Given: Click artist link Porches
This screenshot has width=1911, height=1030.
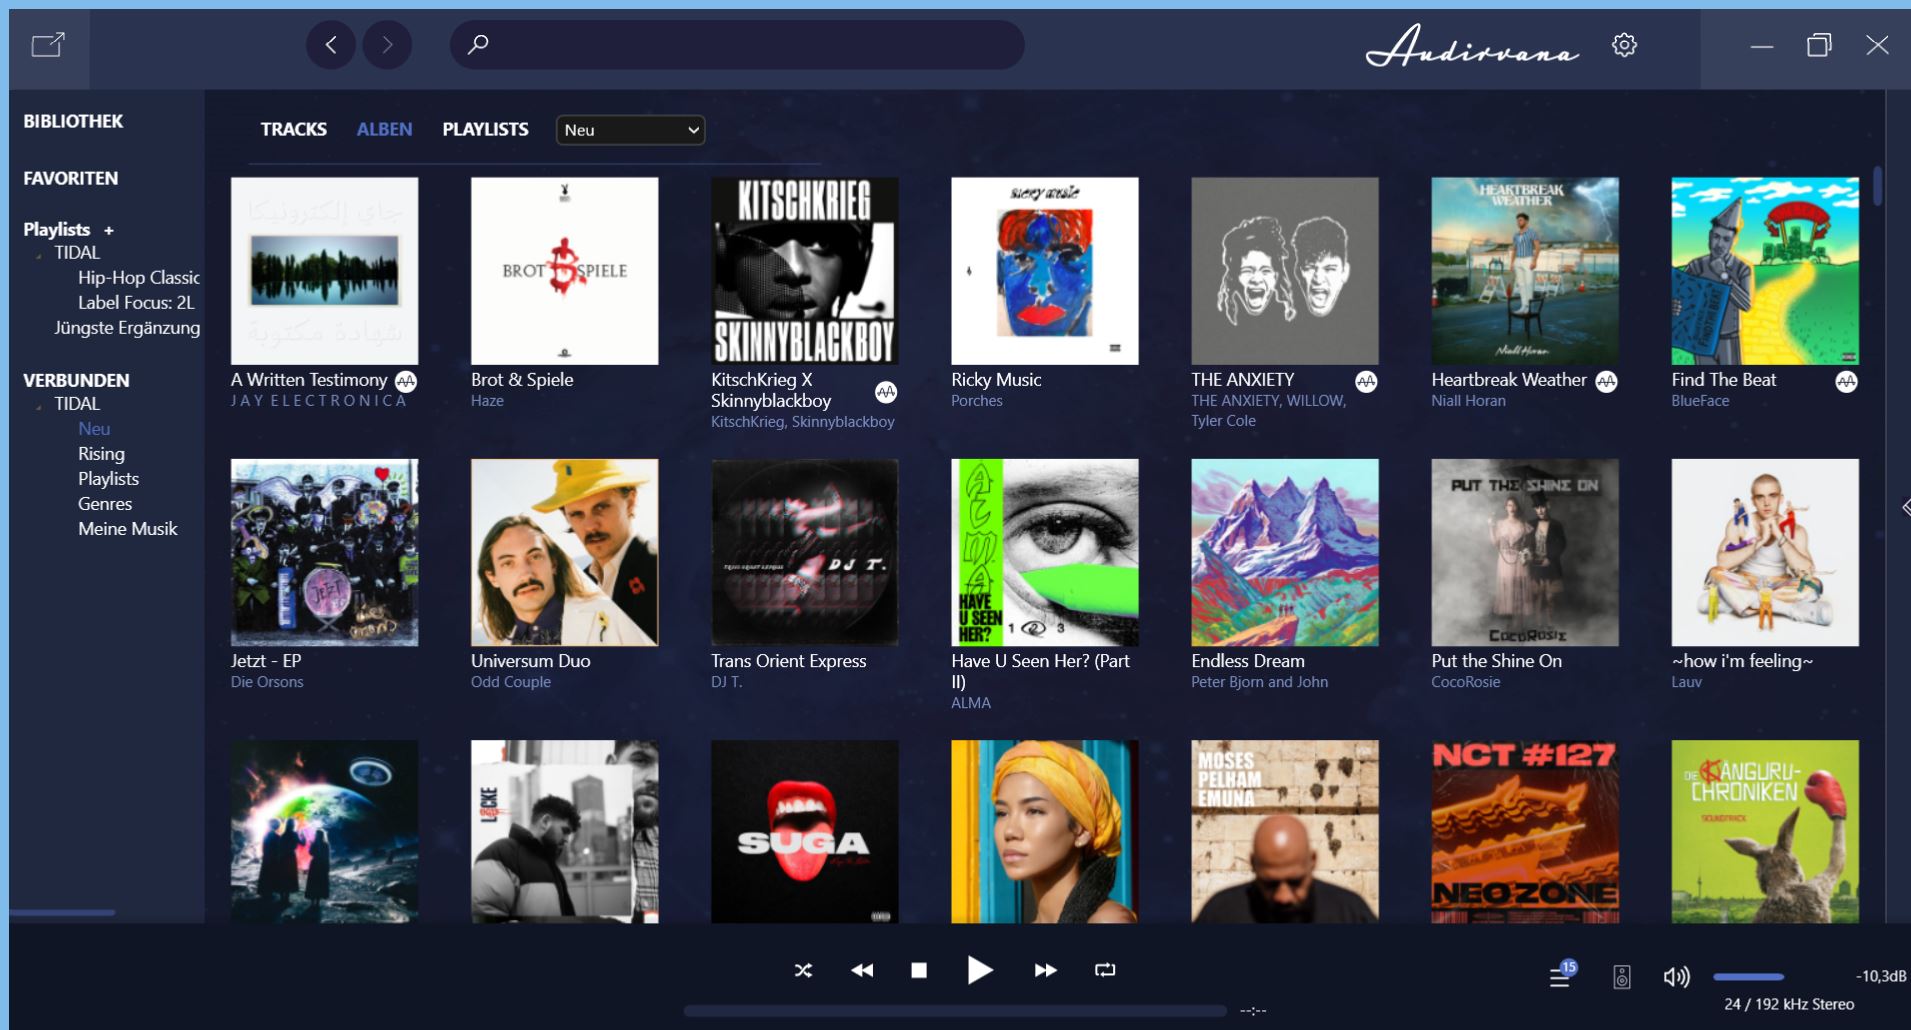Looking at the screenshot, I should point(977,401).
